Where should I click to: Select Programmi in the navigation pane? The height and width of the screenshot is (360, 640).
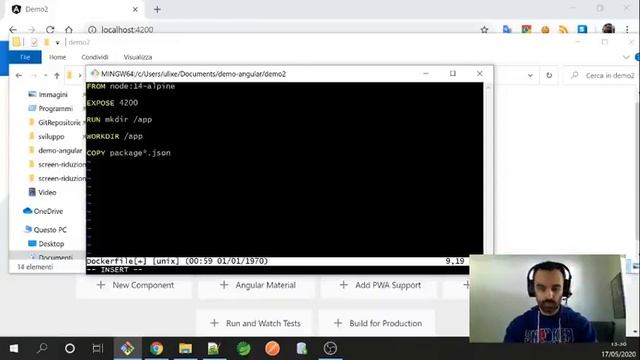(x=56, y=109)
